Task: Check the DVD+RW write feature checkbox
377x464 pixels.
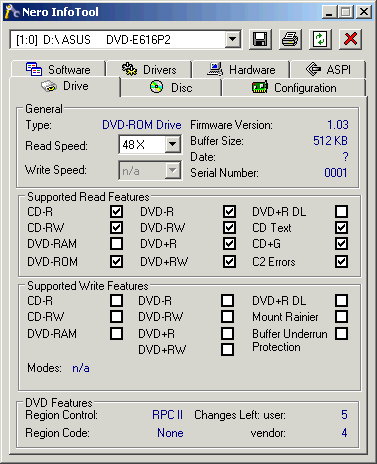Action: pos(227,350)
